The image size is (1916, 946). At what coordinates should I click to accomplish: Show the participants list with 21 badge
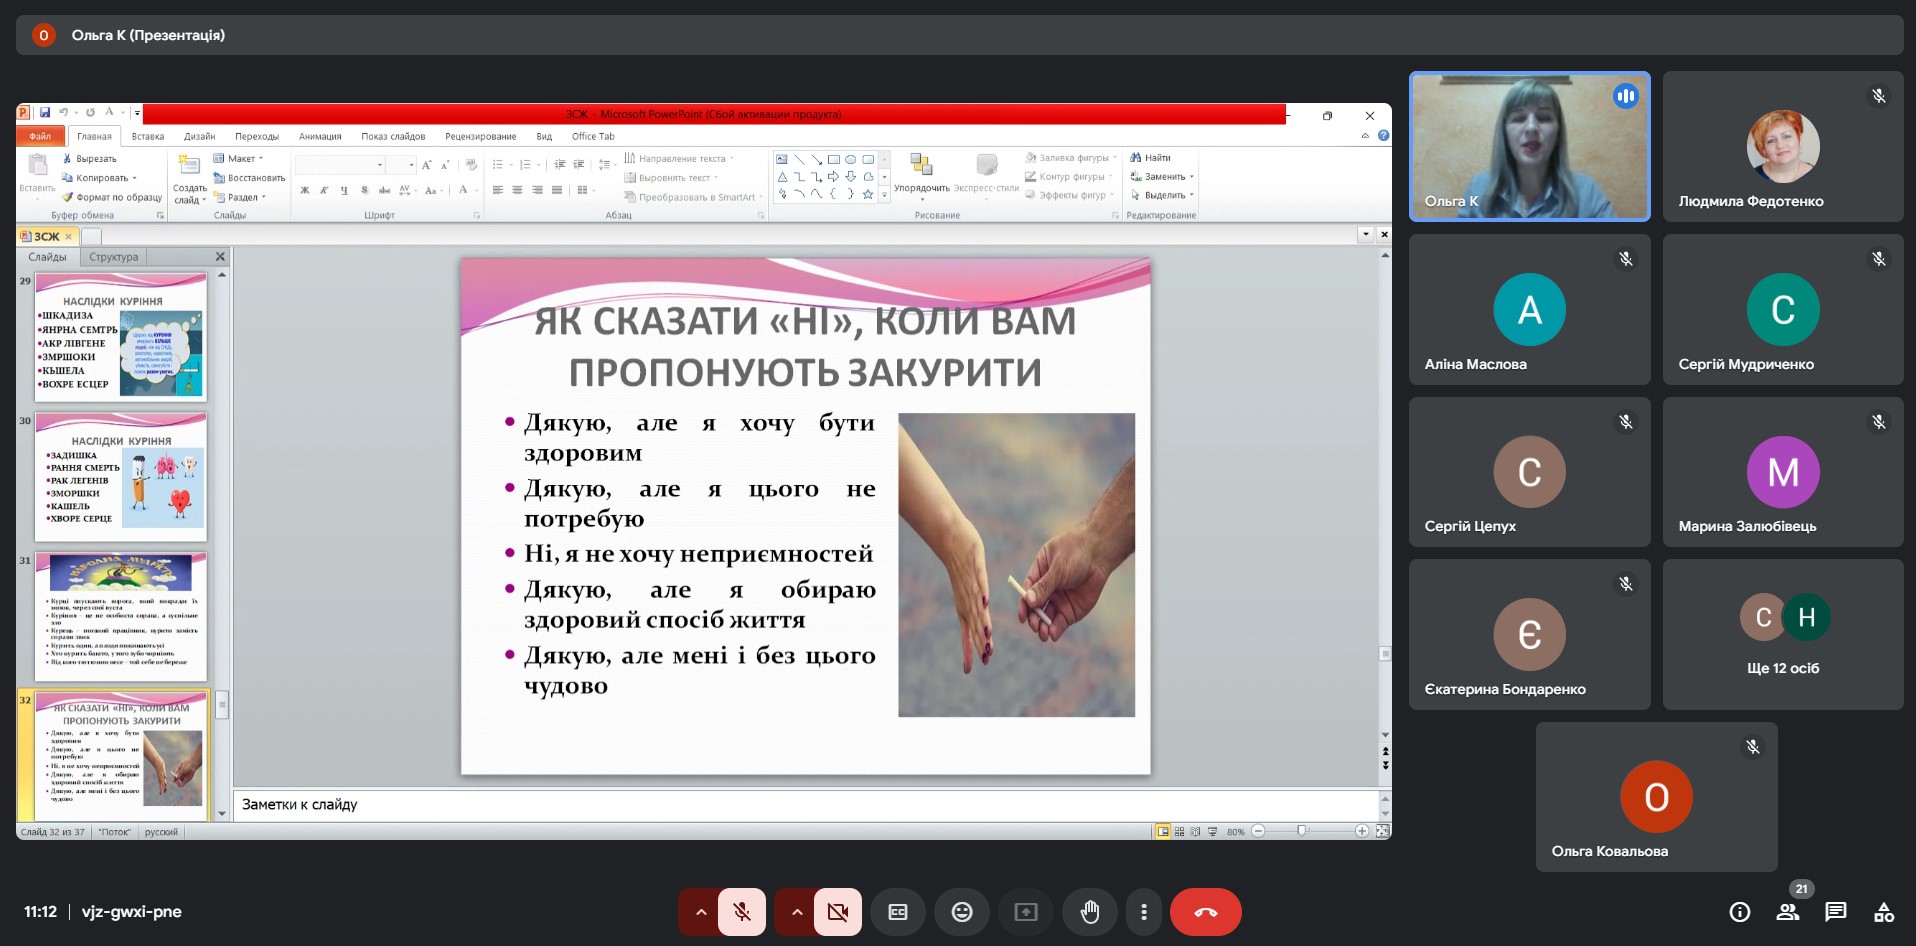pos(1788,912)
